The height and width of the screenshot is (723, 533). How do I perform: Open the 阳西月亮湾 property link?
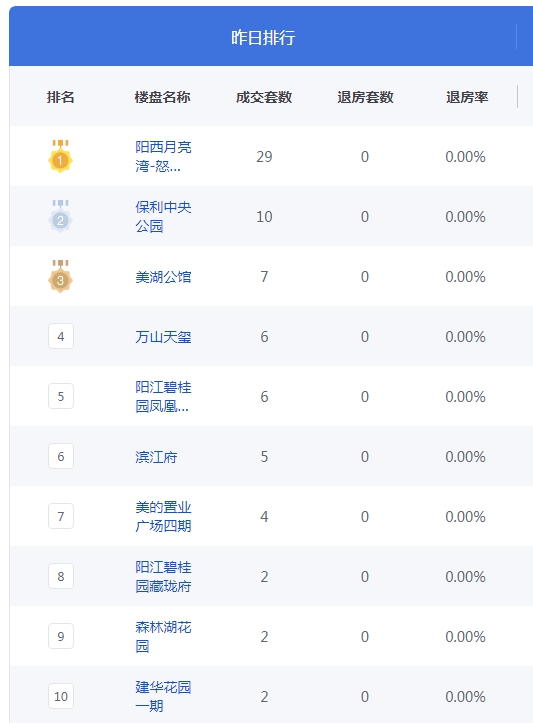pyautogui.click(x=163, y=156)
